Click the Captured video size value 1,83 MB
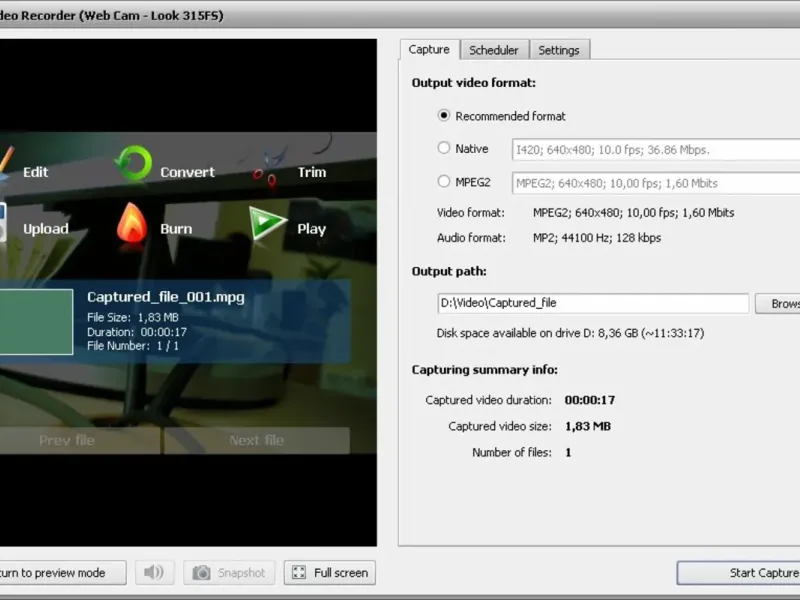 click(588, 426)
